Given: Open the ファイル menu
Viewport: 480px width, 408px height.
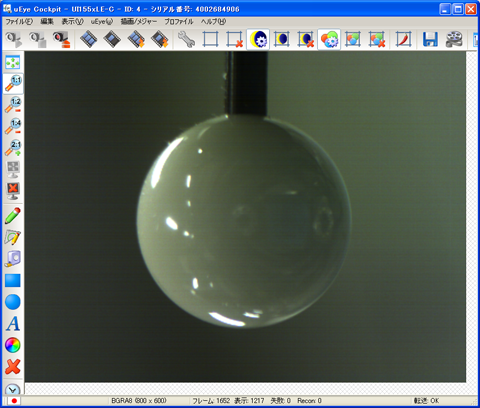Looking at the screenshot, I should coord(19,22).
